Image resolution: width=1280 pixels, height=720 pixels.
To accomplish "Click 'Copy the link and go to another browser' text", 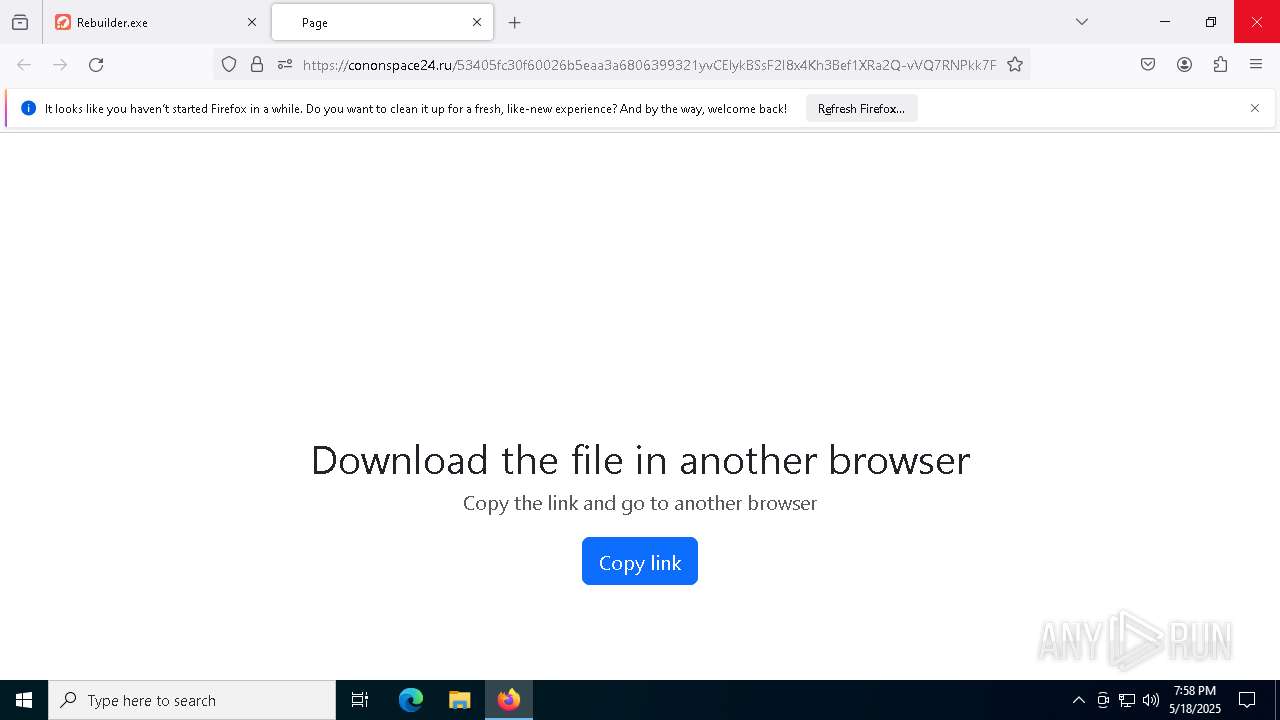I will [640, 503].
